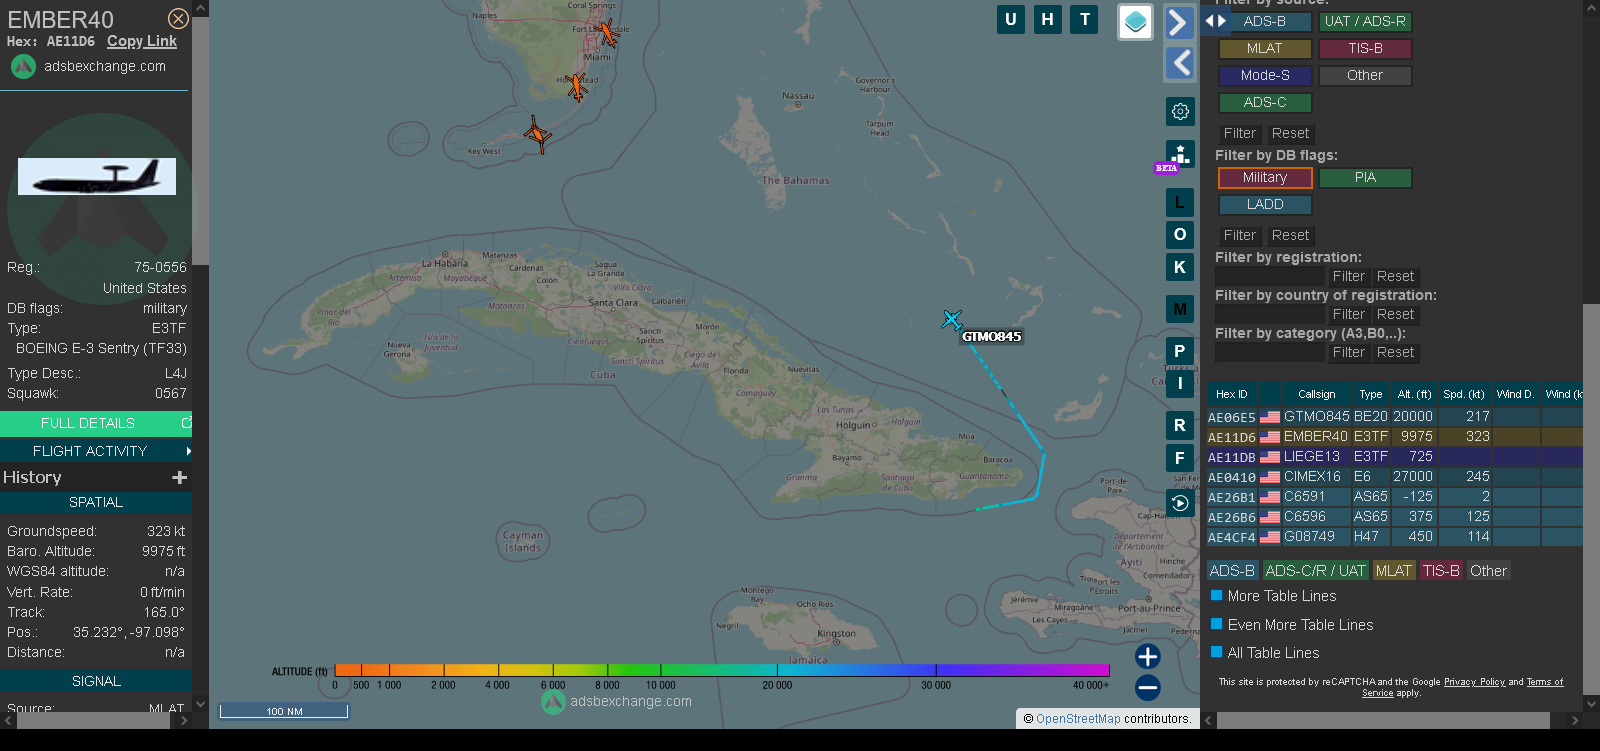Open the BETA leaderboard stats icon
The image size is (1600, 751).
[x=1180, y=155]
